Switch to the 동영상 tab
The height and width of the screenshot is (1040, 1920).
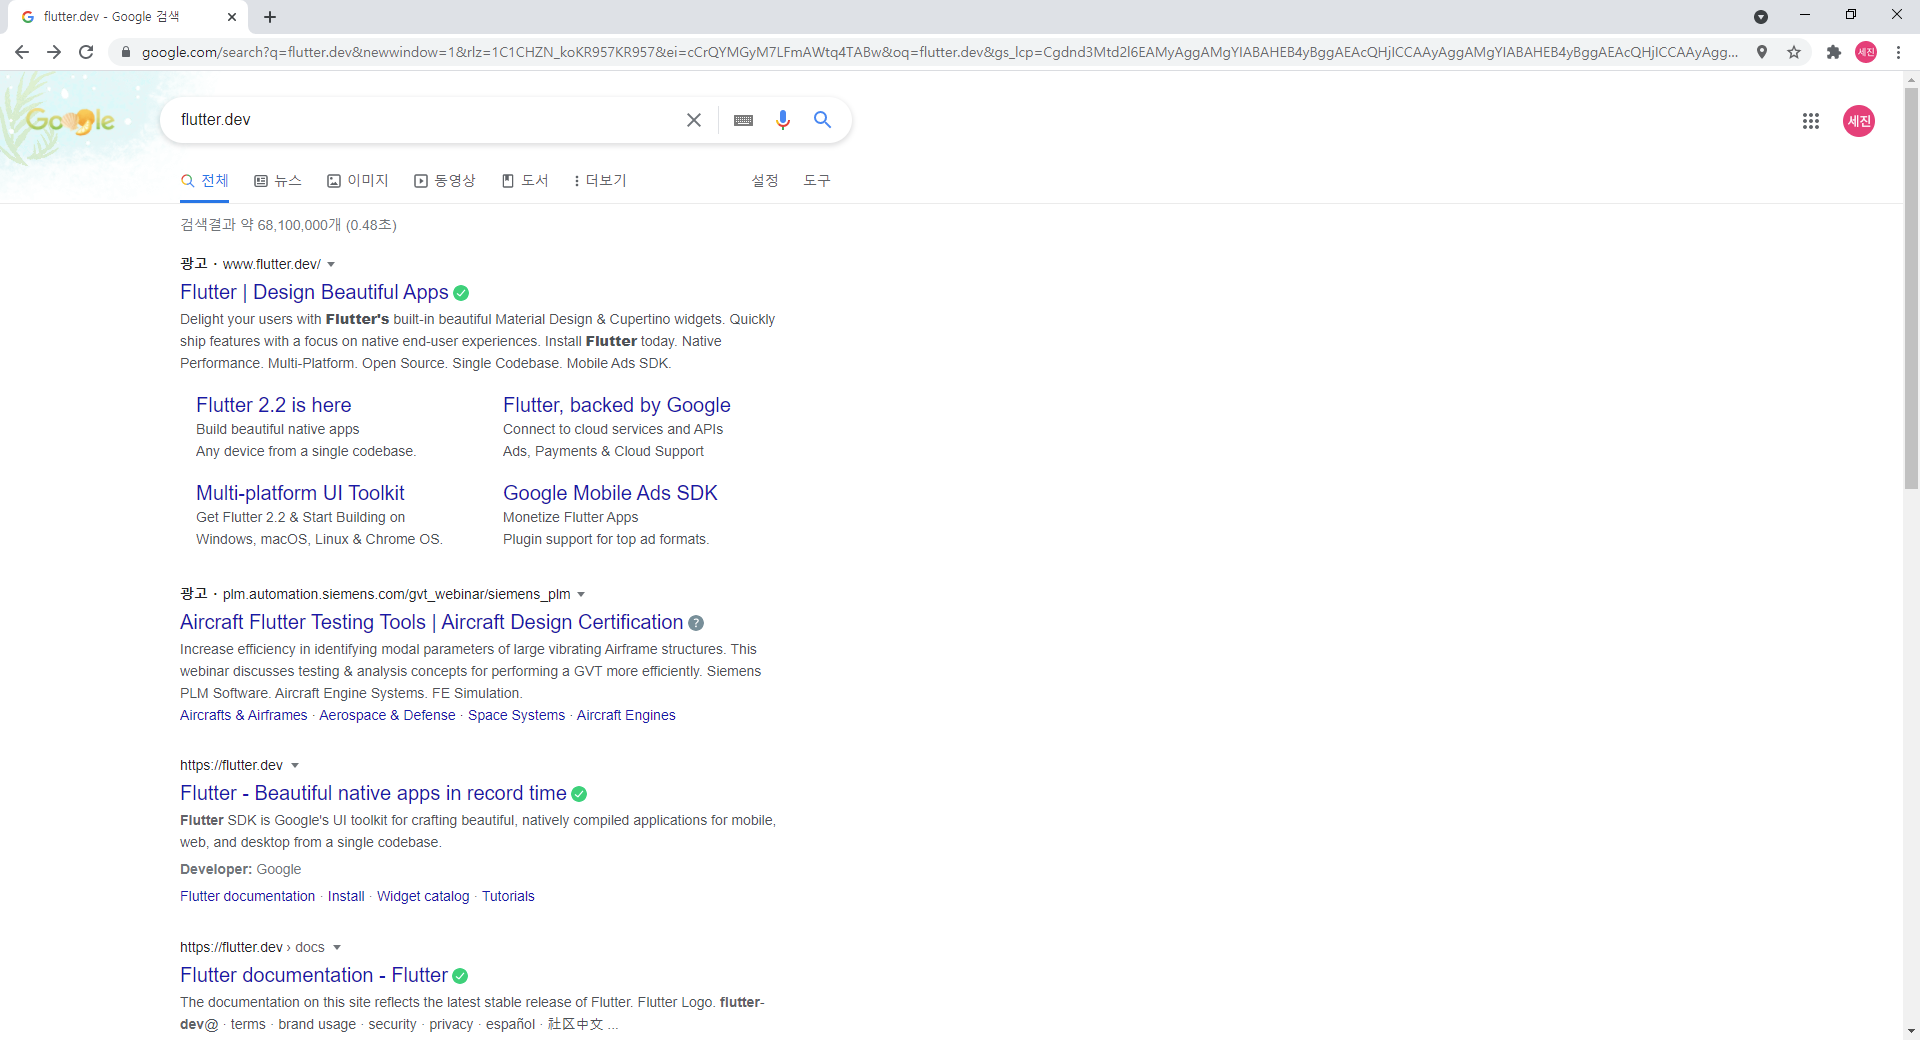(x=445, y=181)
